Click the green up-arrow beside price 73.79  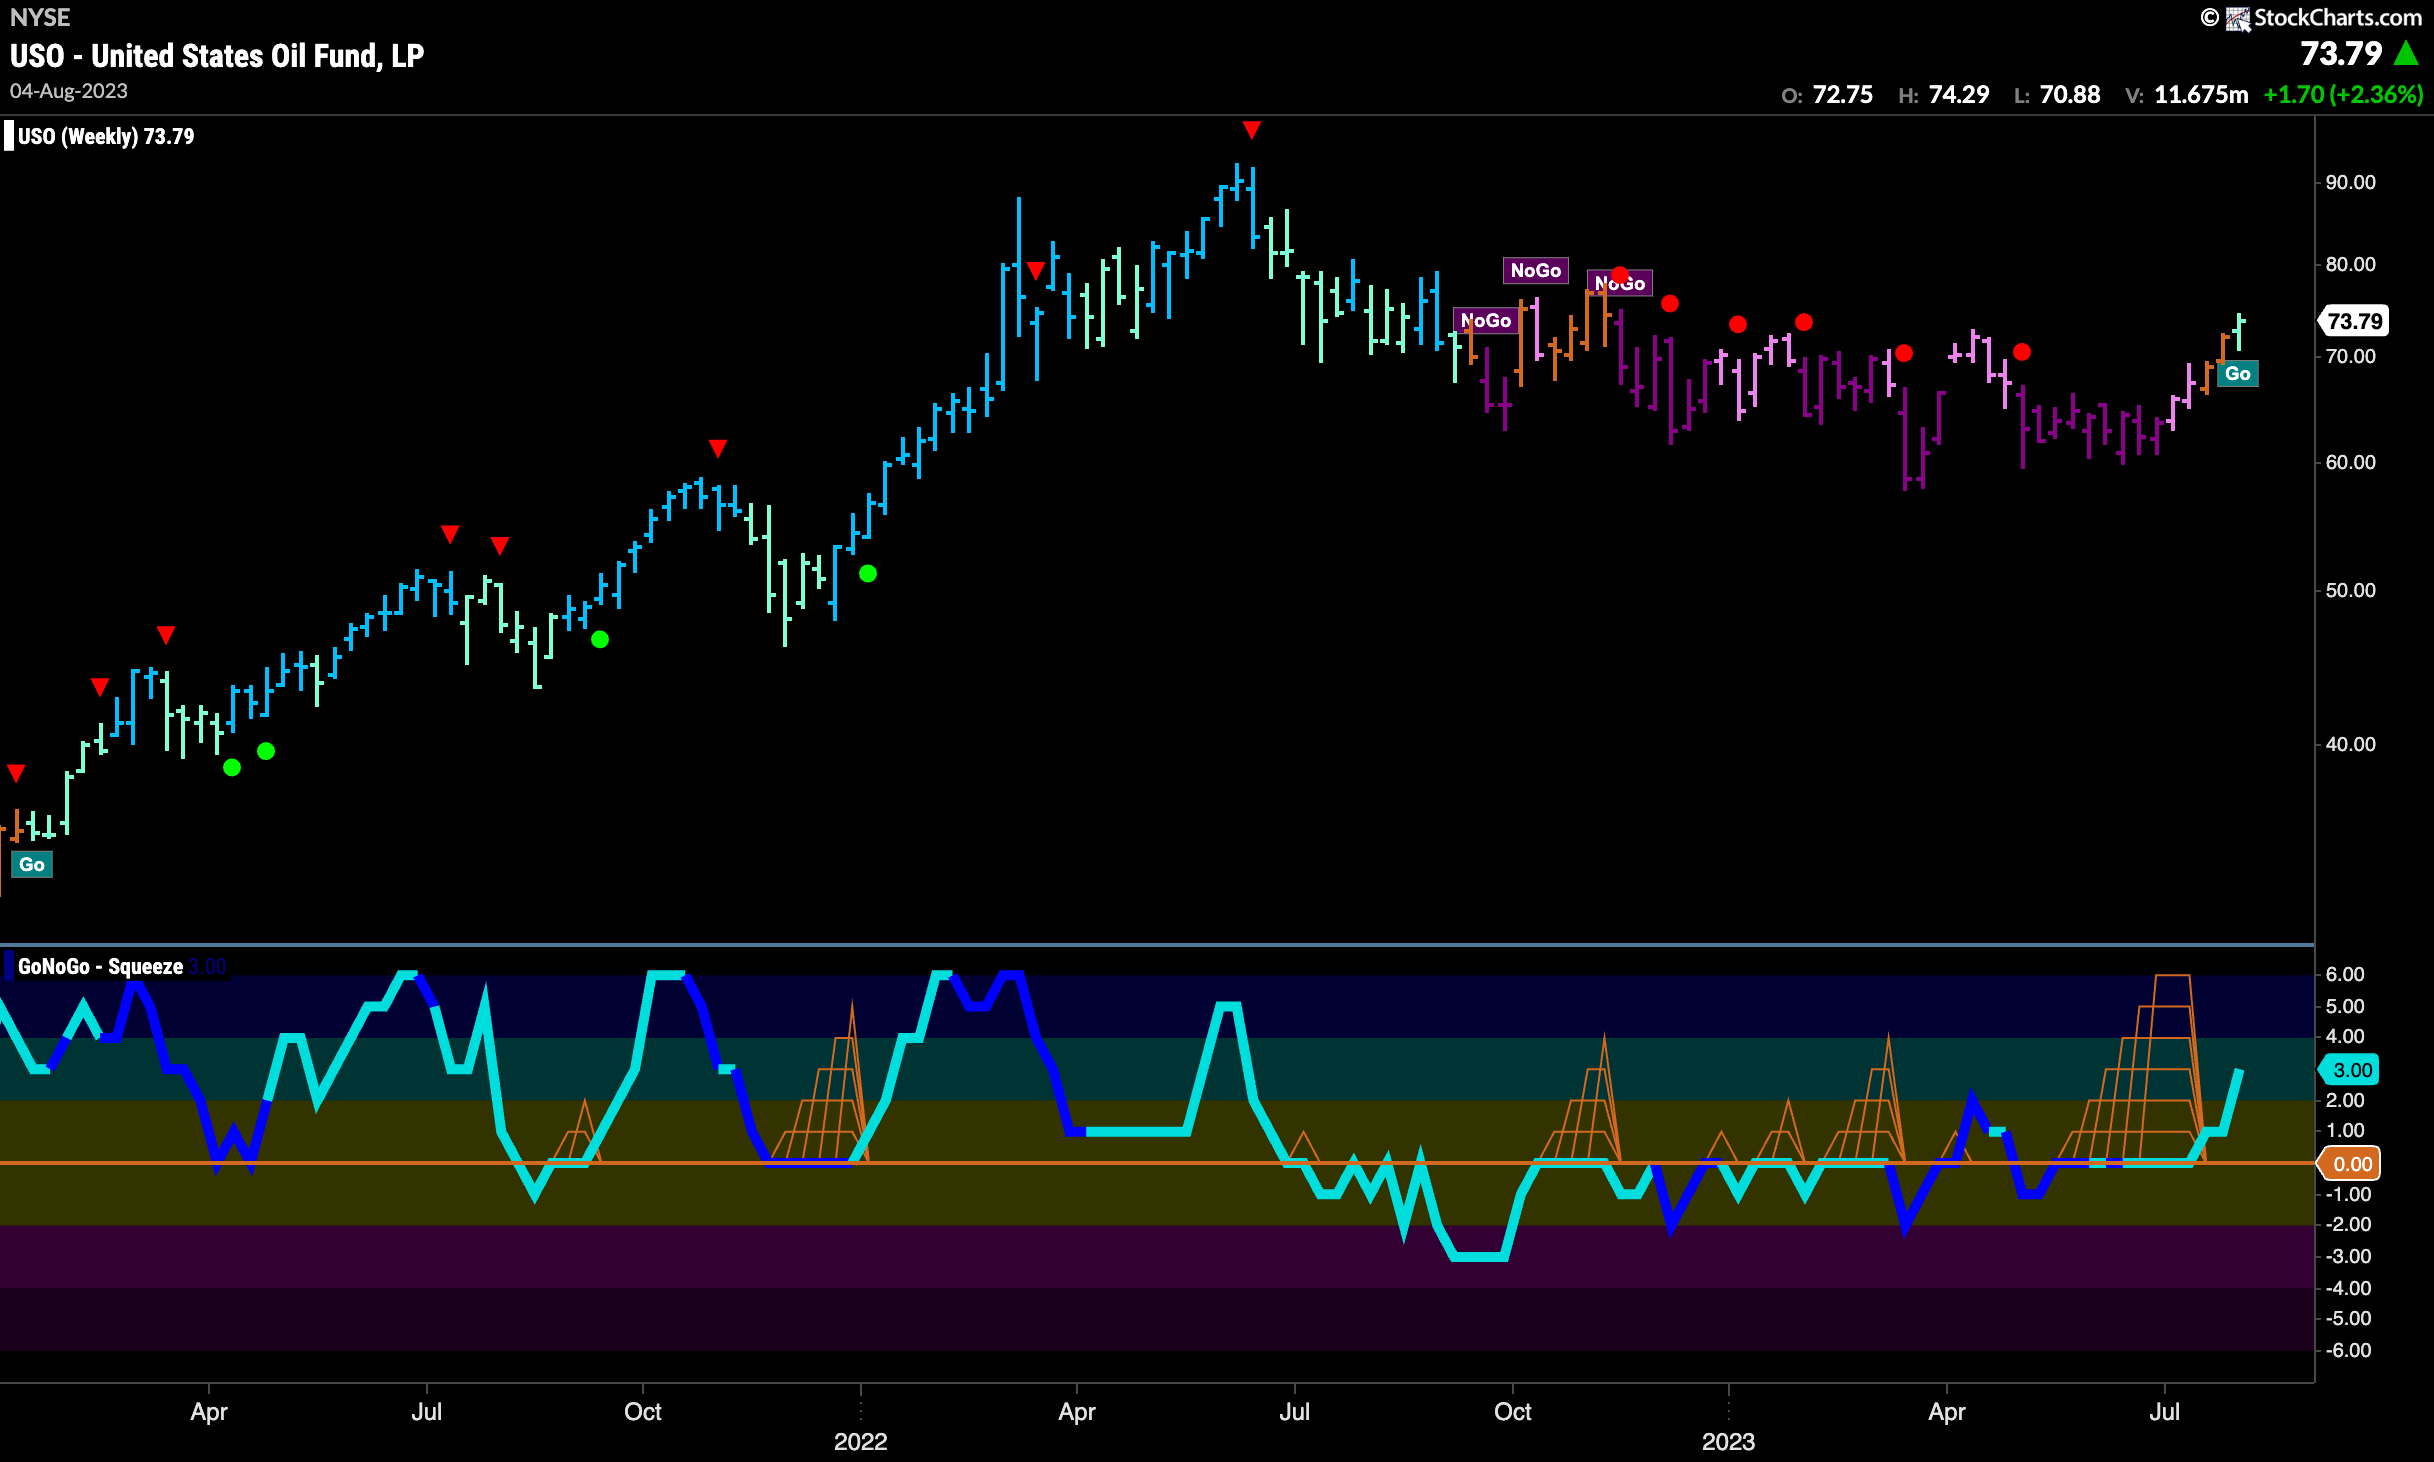tap(2406, 53)
